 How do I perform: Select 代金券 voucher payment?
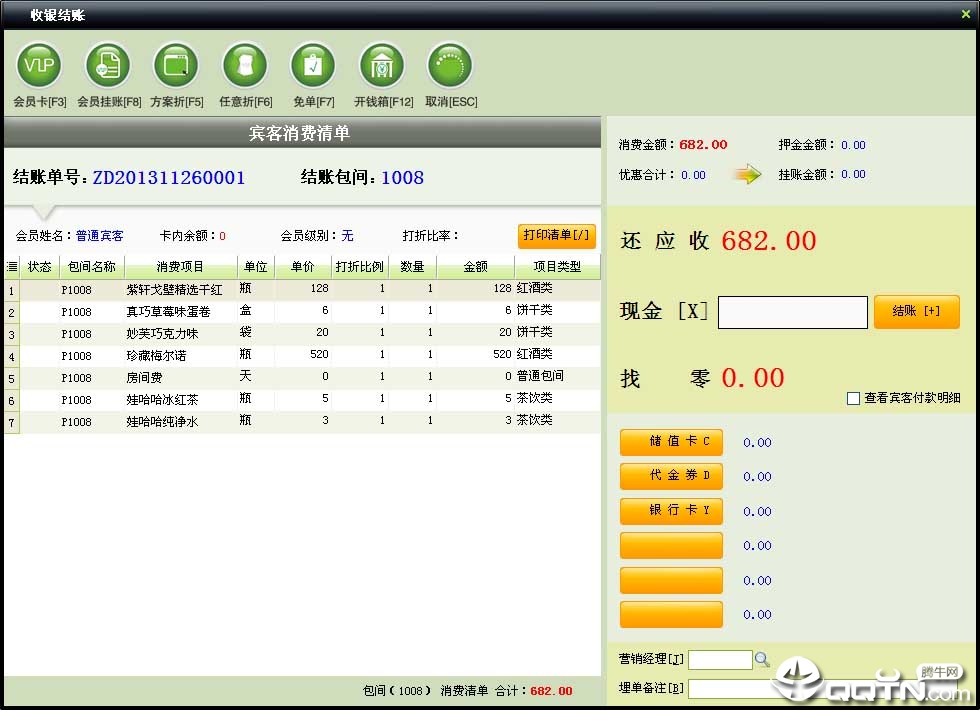[x=671, y=476]
